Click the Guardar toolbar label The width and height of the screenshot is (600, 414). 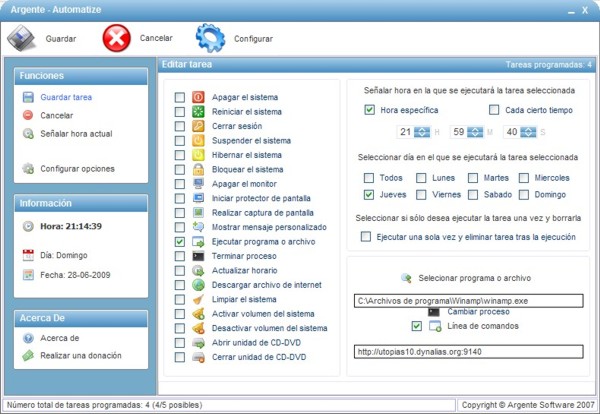point(61,39)
